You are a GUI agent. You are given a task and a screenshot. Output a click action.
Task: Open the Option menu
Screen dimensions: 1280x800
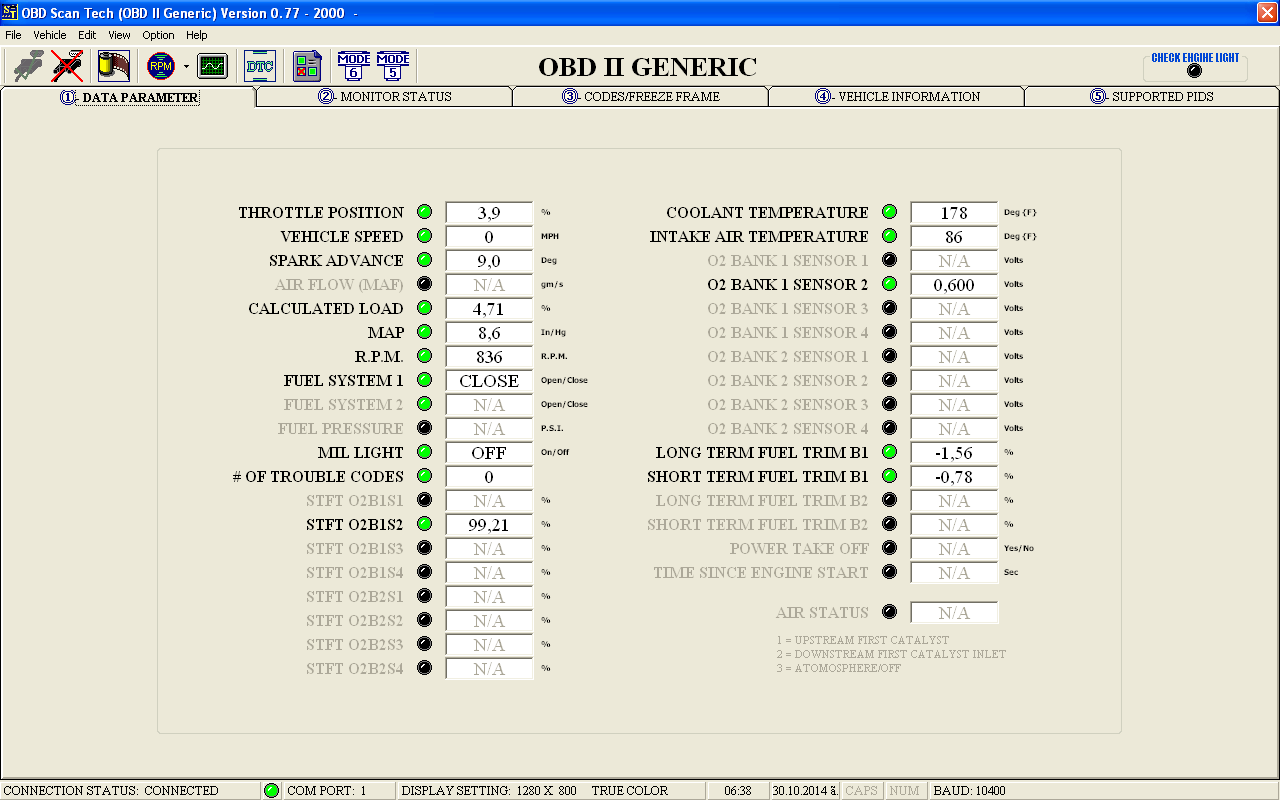pyautogui.click(x=158, y=35)
